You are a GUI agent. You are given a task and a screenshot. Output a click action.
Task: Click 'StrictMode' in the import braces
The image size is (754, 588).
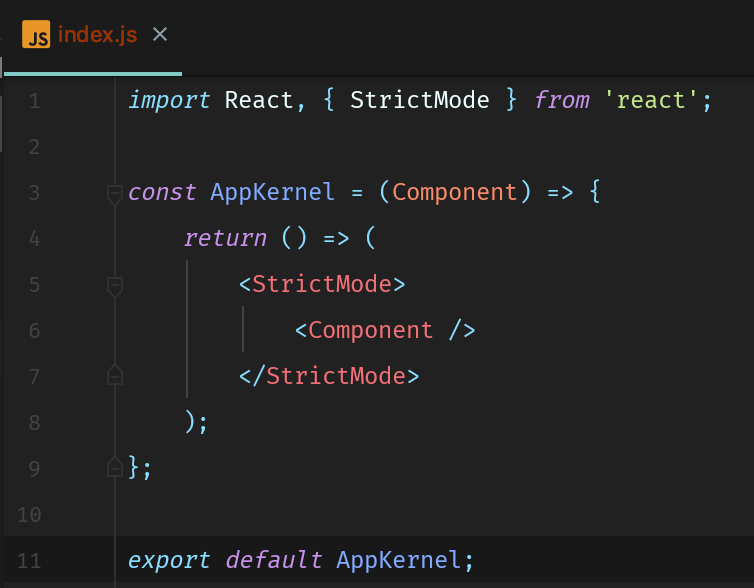[x=420, y=100]
